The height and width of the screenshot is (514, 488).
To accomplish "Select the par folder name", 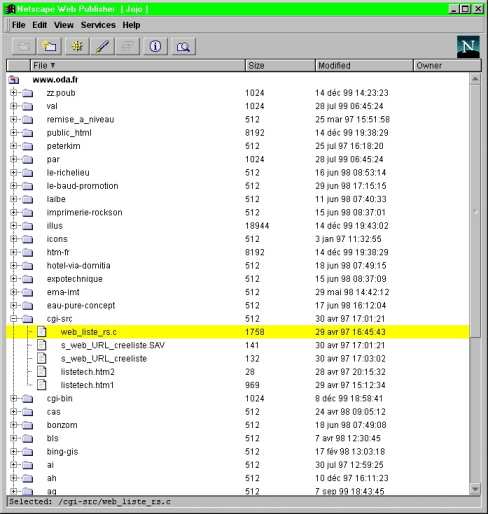I will tap(53, 159).
